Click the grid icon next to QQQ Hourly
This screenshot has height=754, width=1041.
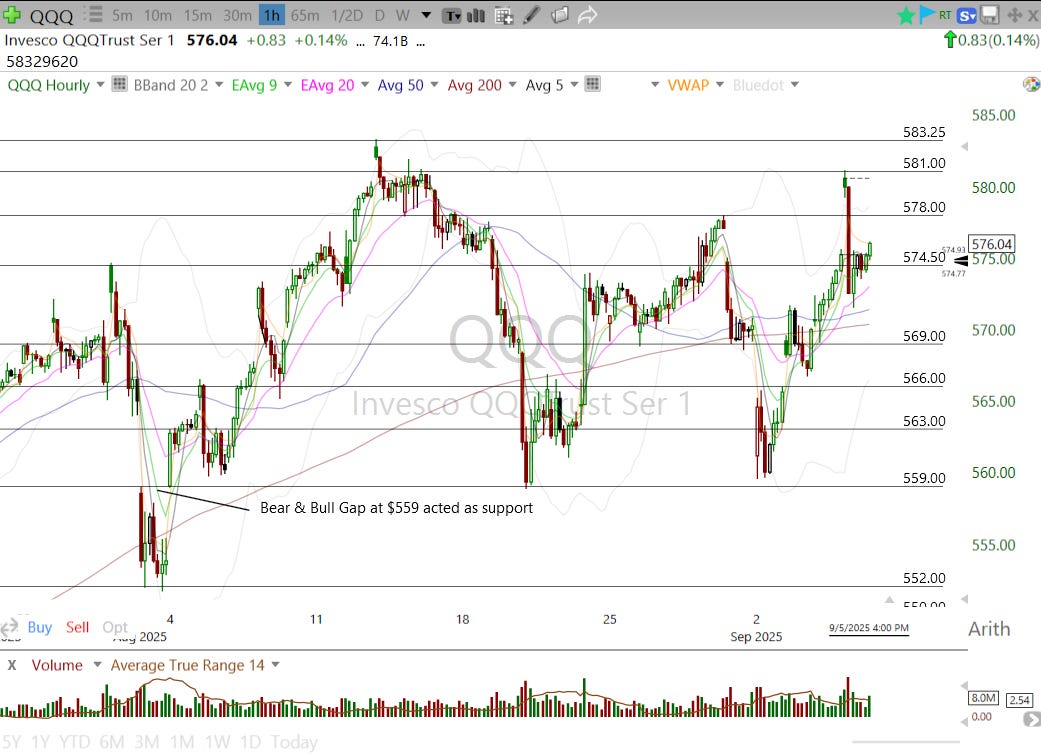pos(120,84)
